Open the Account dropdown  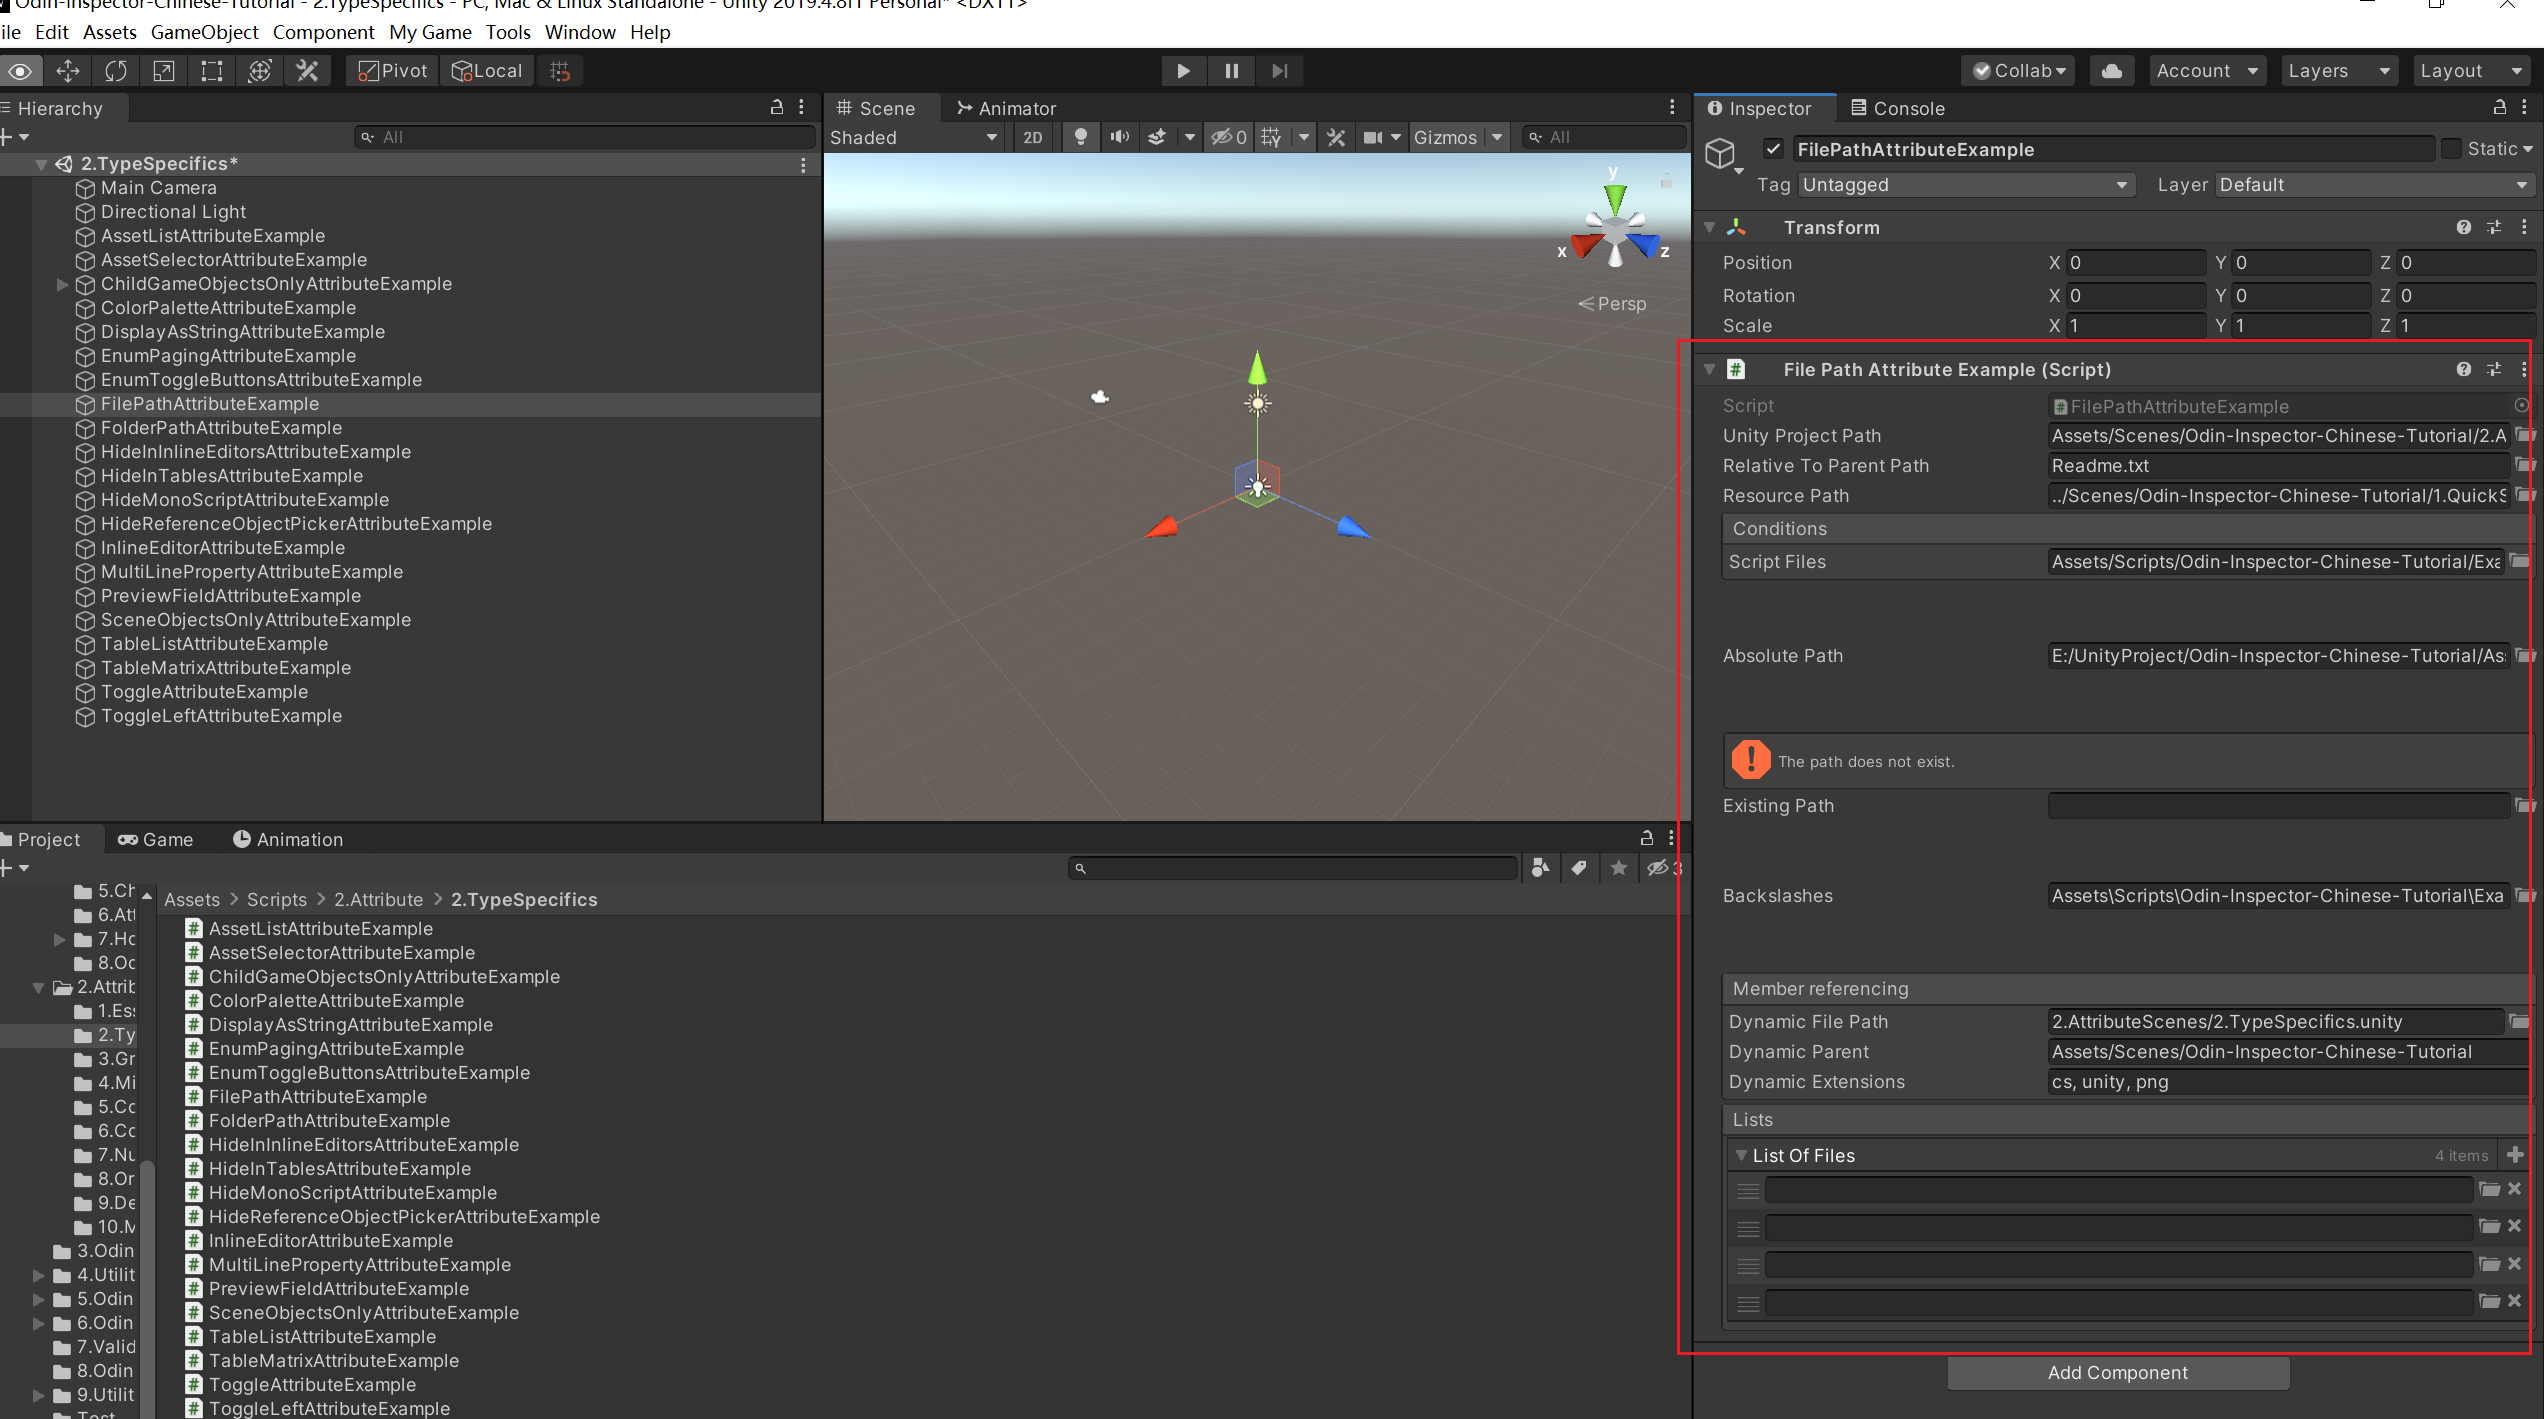pyautogui.click(x=2207, y=71)
